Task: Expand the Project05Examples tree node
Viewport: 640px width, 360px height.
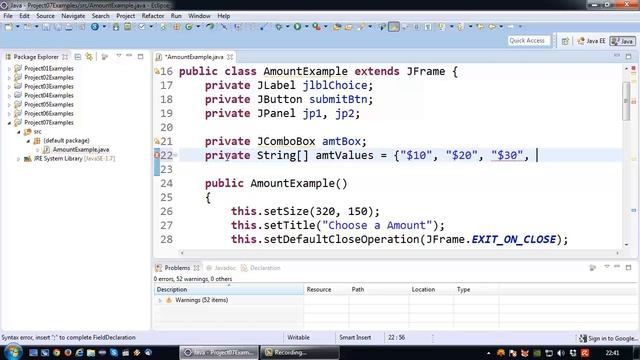Action: point(9,105)
